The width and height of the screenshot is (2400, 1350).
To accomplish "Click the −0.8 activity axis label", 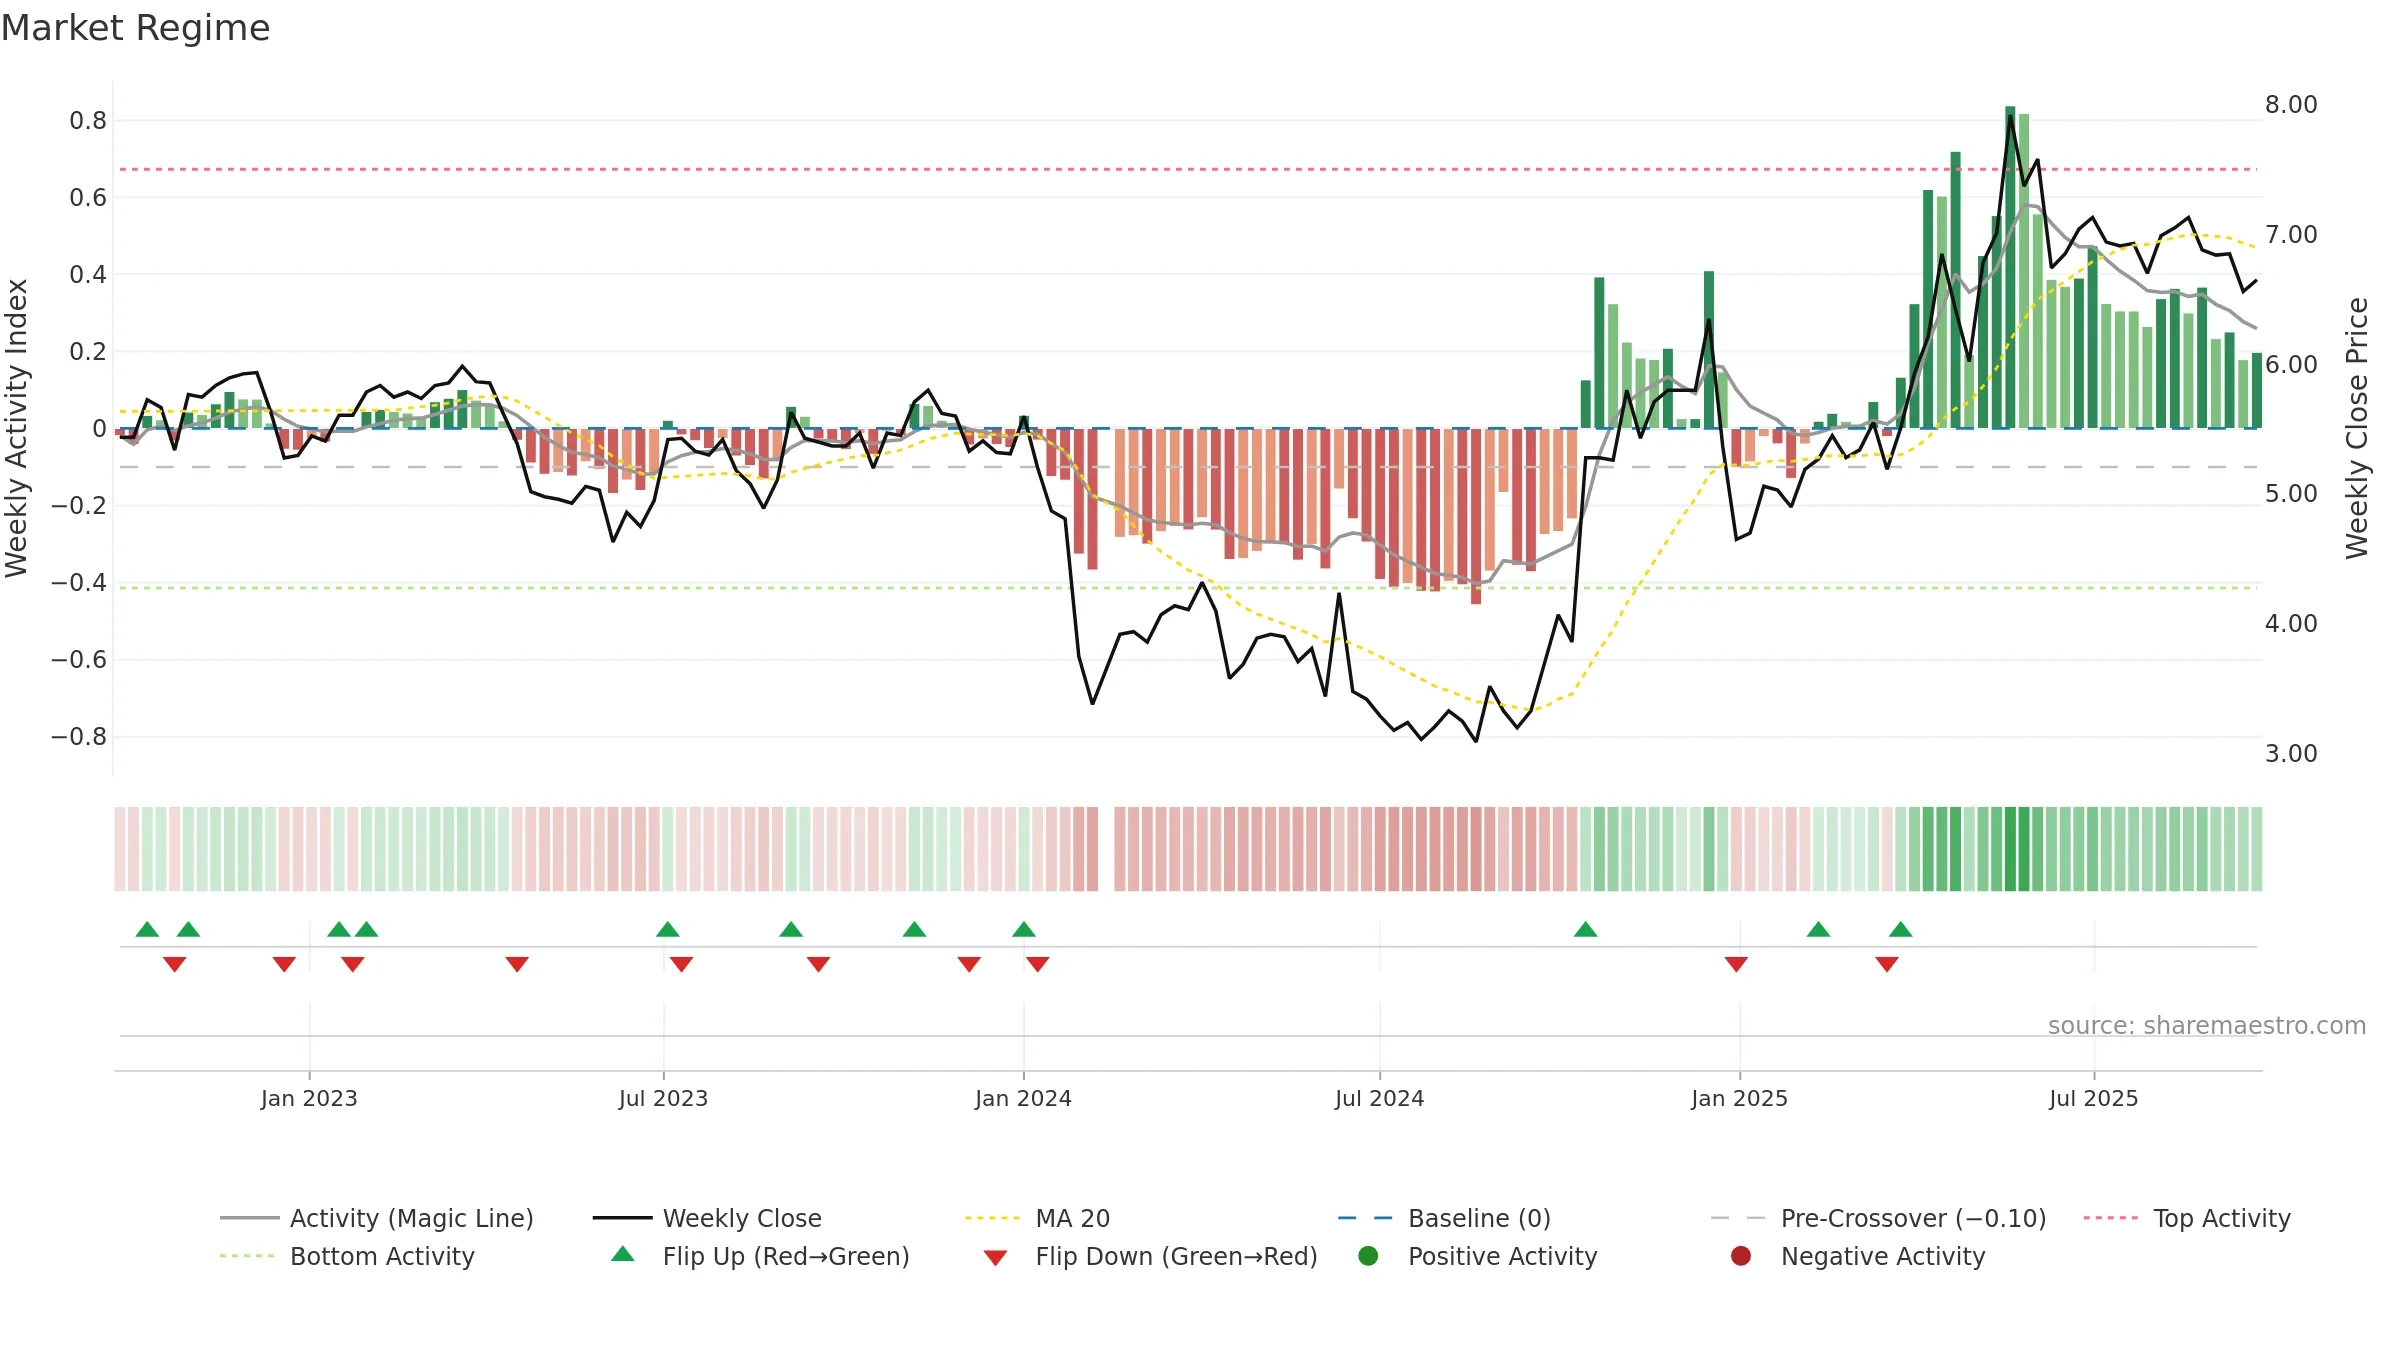I will click(79, 737).
